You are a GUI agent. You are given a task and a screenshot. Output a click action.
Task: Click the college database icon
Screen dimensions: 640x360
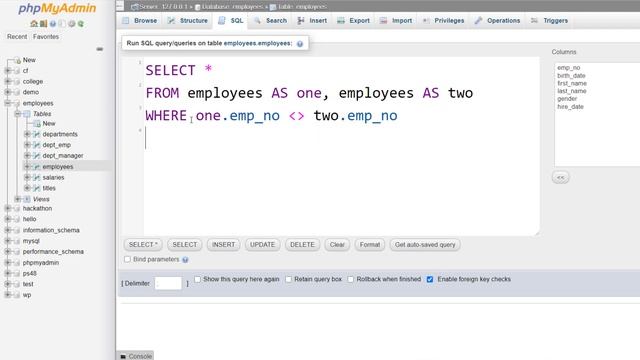click(17, 81)
